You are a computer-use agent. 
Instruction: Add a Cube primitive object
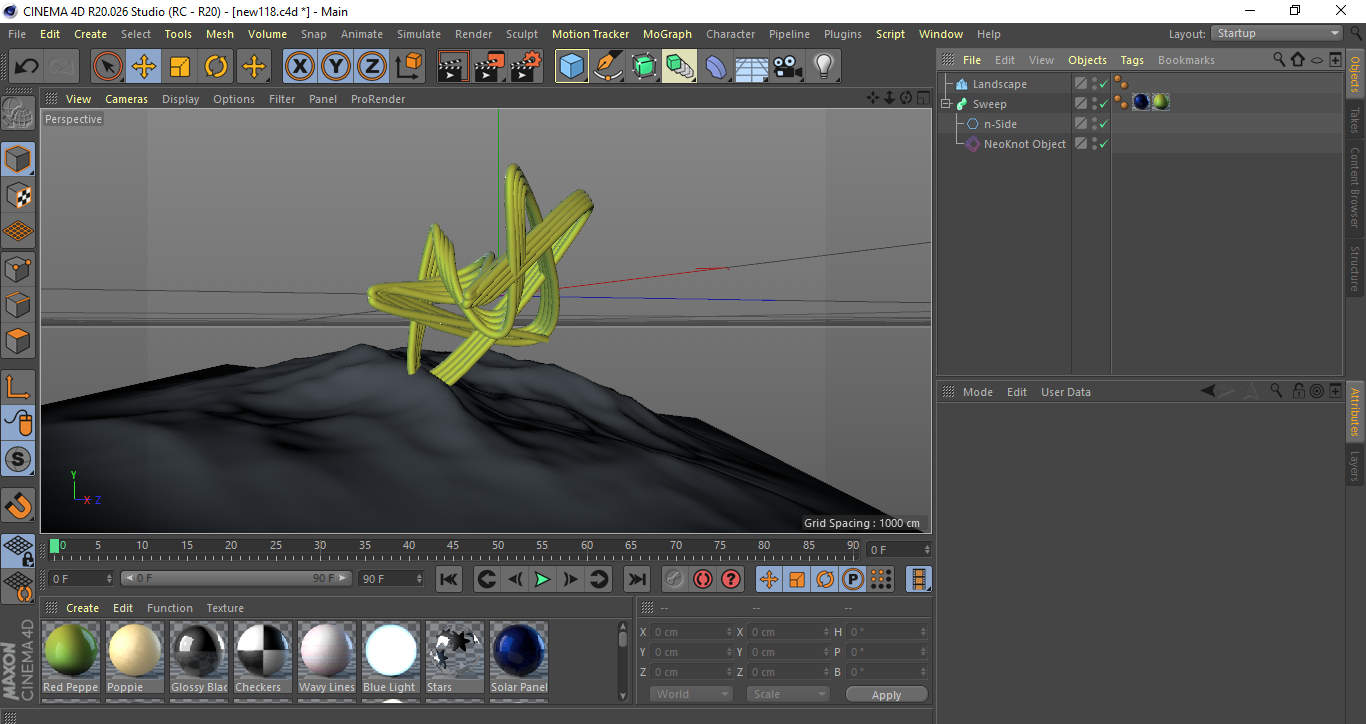pyautogui.click(x=572, y=67)
